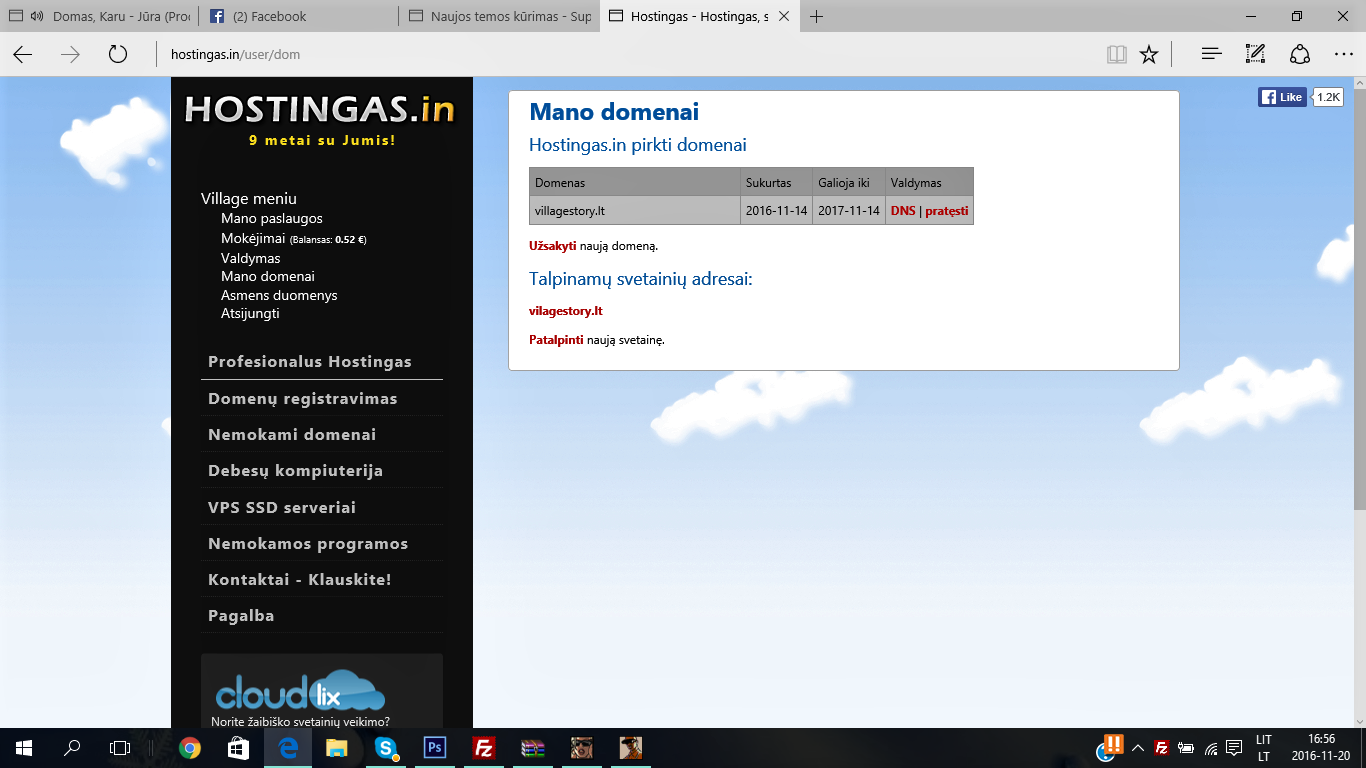Open the vilagestory.lt hosted site link

566,311
